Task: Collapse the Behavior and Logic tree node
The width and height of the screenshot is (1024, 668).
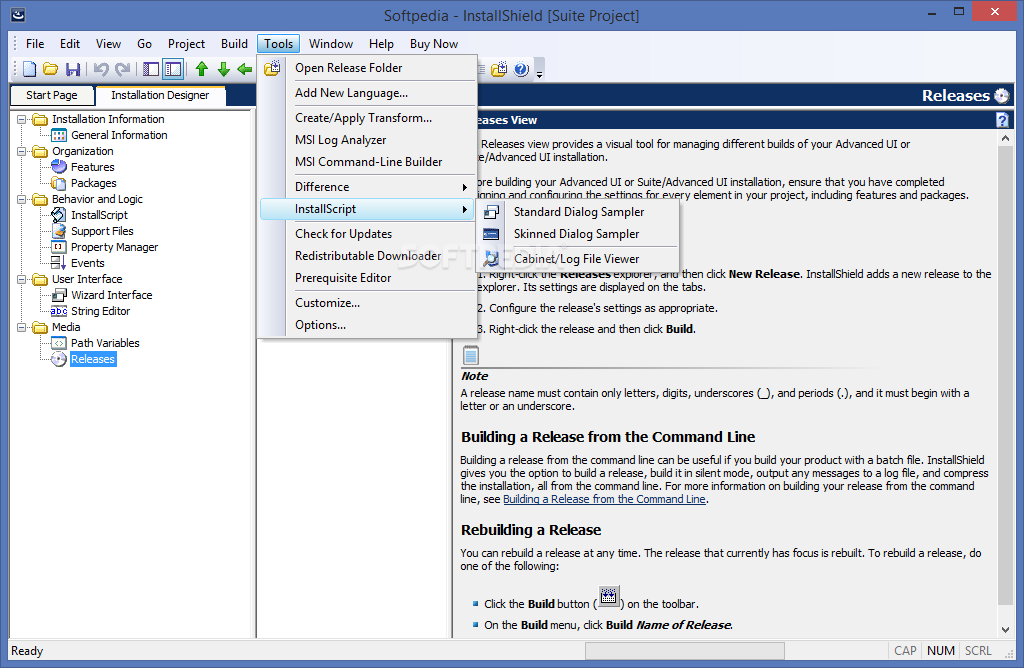Action: (x=22, y=199)
